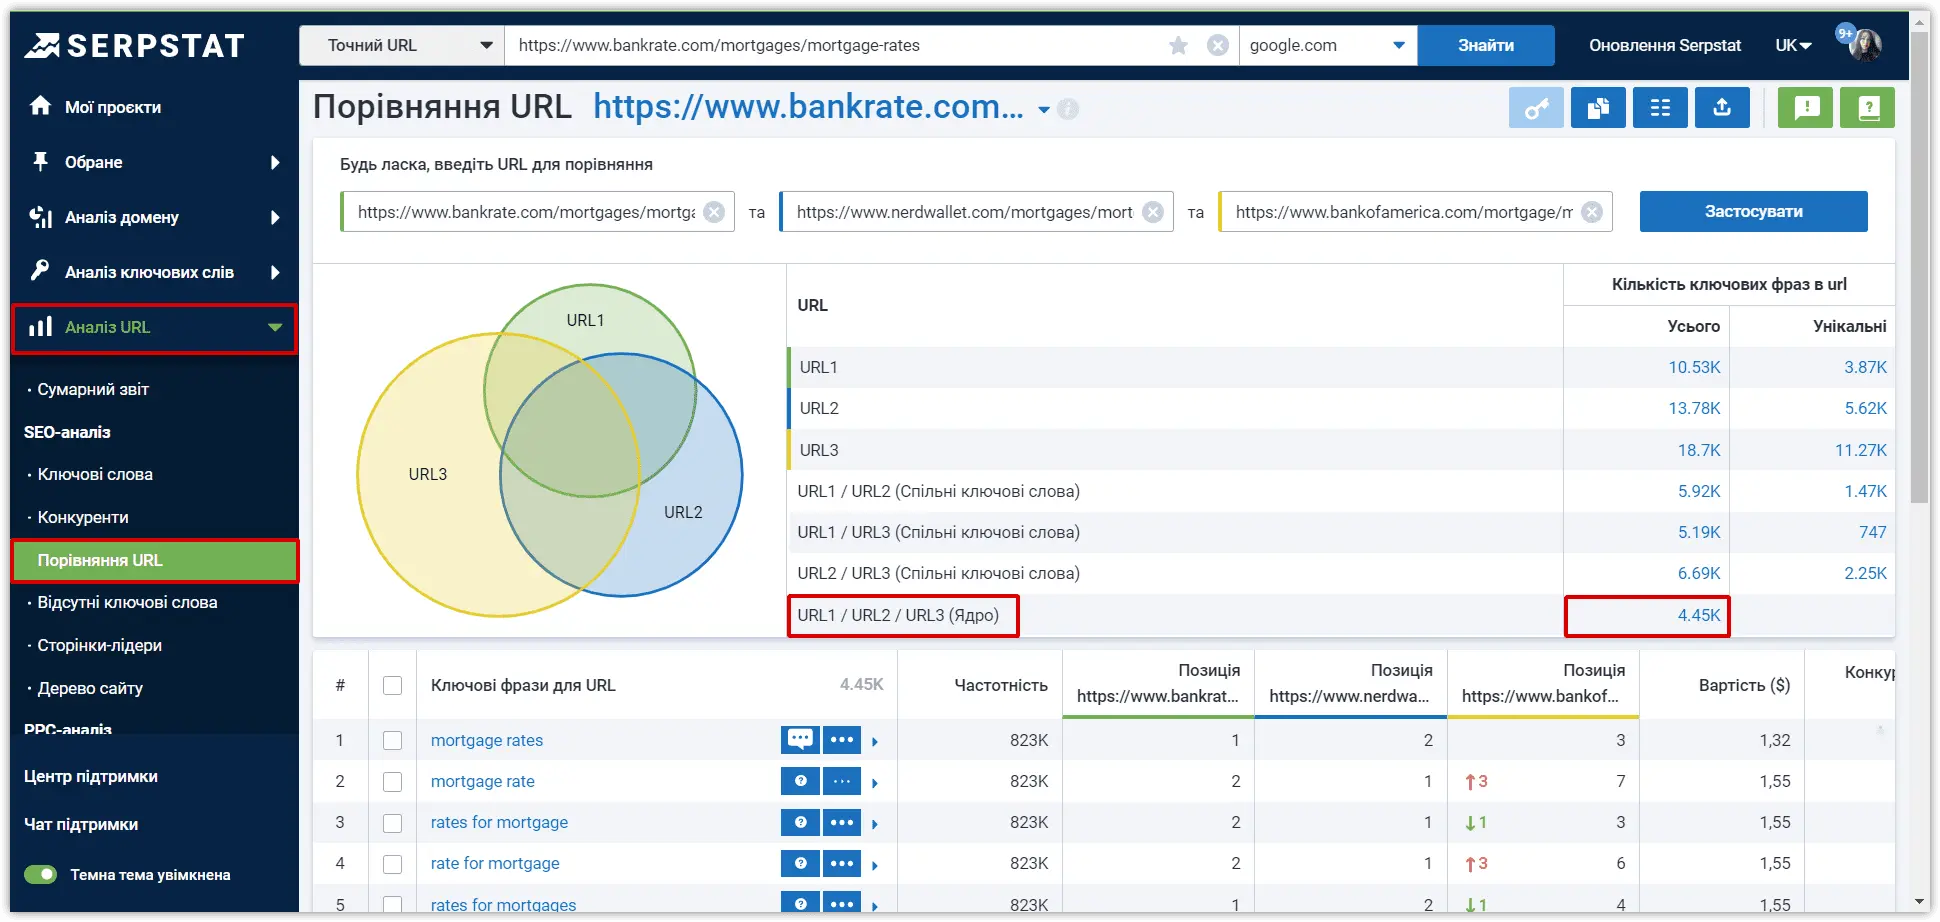Open Ключові слова in sidebar menu
This screenshot has height=922, width=1940.
[95, 474]
